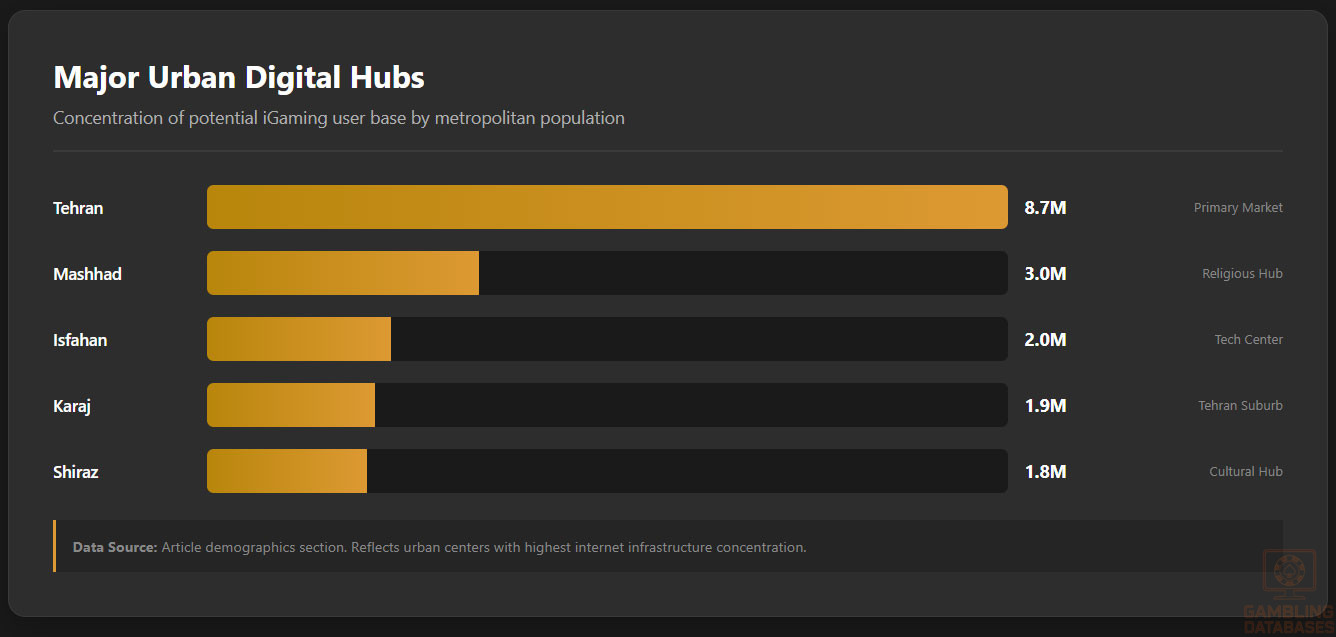
Task: Click the Cultural Hub tag
Action: coord(1245,472)
